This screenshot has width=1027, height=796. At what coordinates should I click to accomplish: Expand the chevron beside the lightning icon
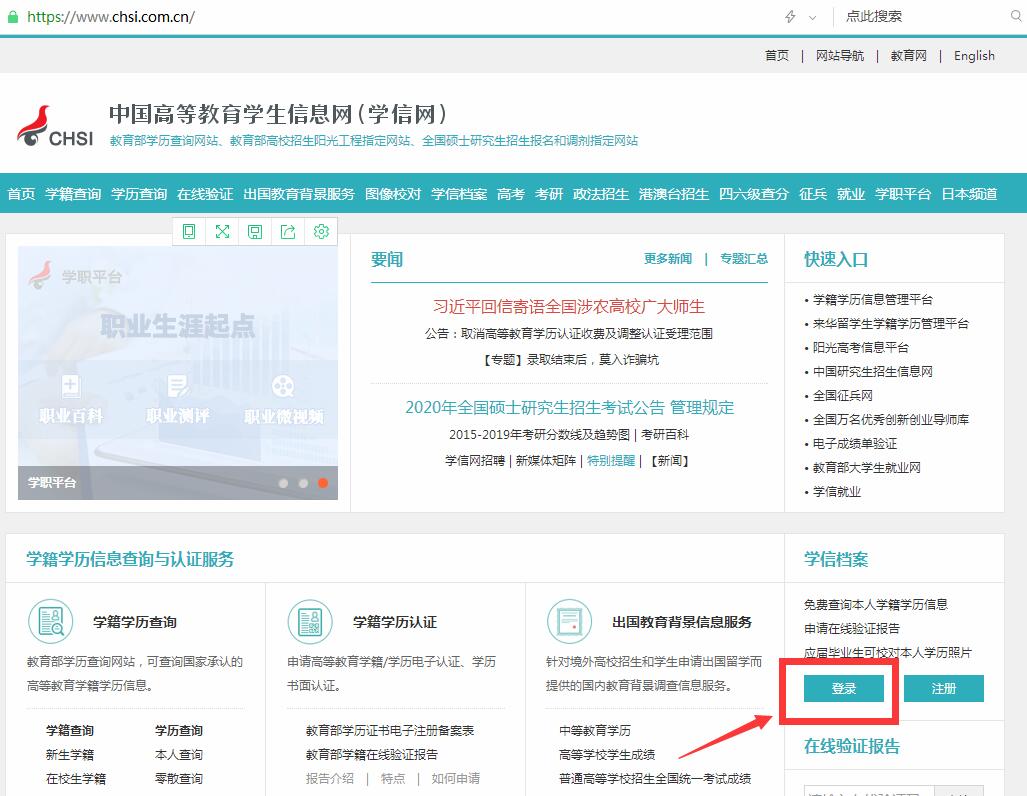coord(812,18)
